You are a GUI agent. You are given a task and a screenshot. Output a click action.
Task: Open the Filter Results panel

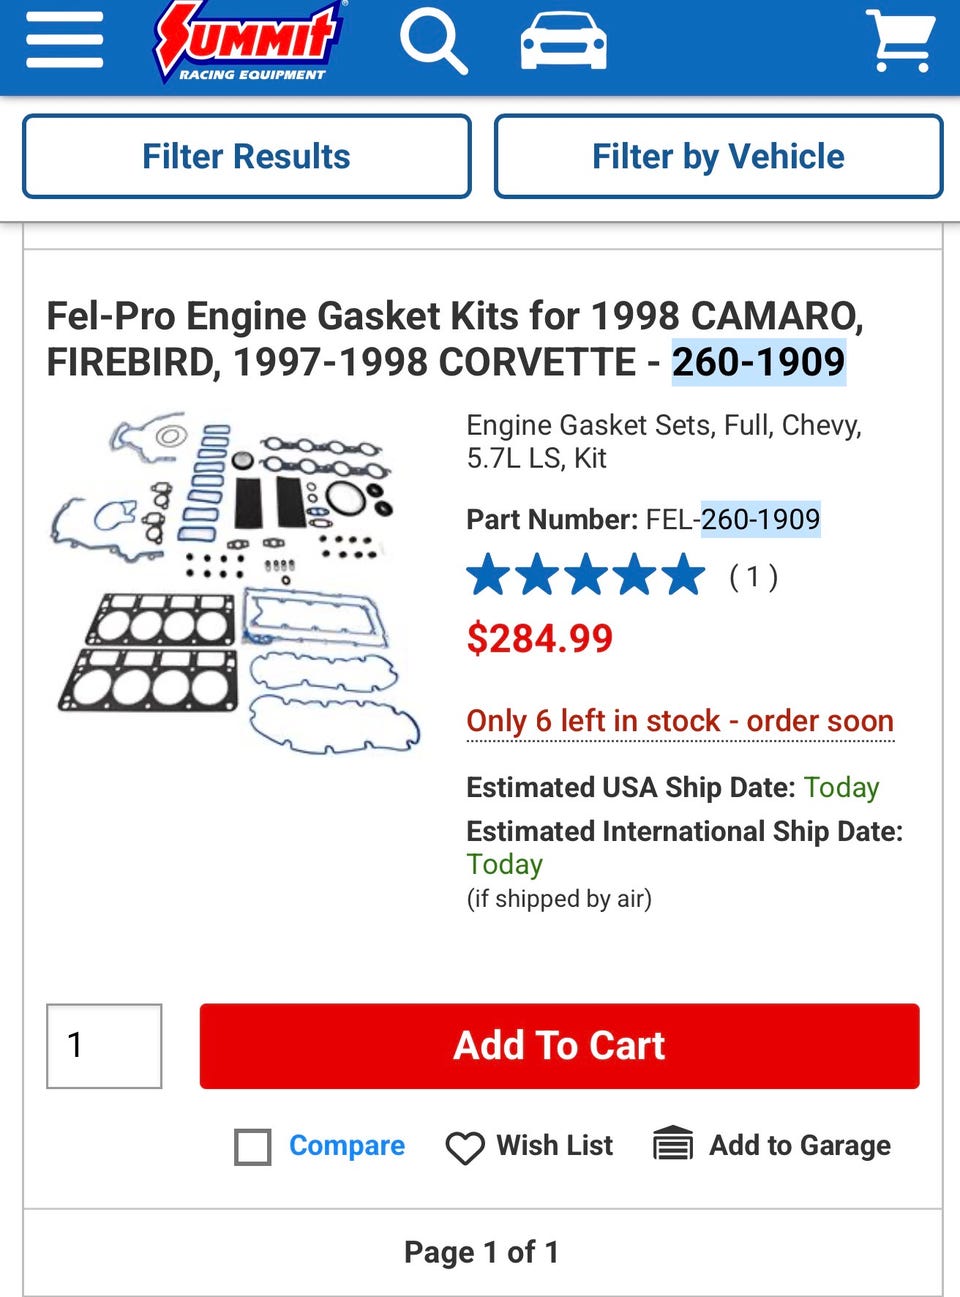click(x=247, y=156)
